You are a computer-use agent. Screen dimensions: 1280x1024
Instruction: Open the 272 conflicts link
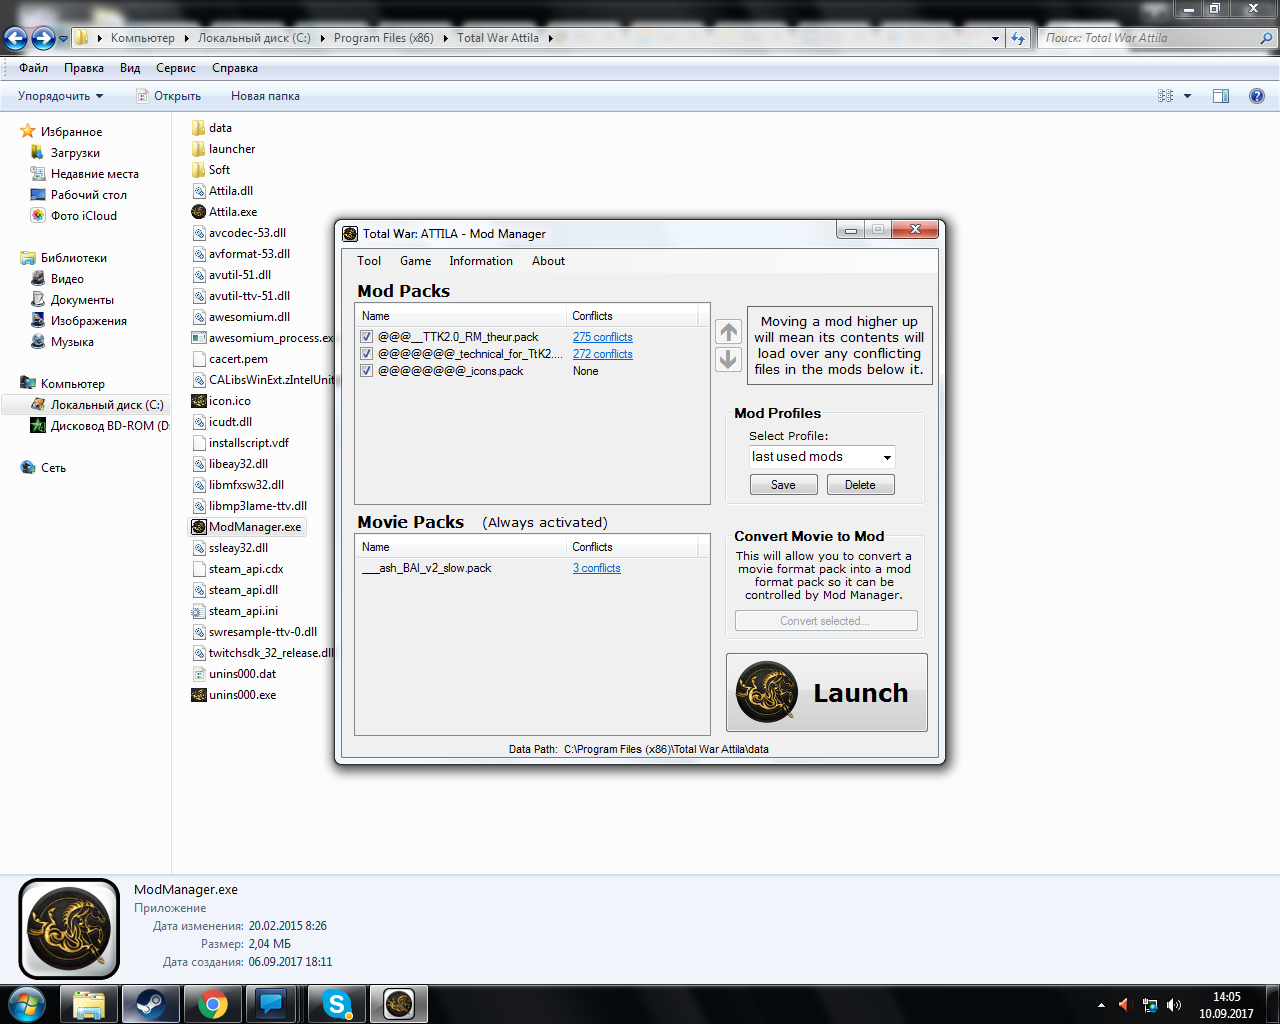[603, 354]
